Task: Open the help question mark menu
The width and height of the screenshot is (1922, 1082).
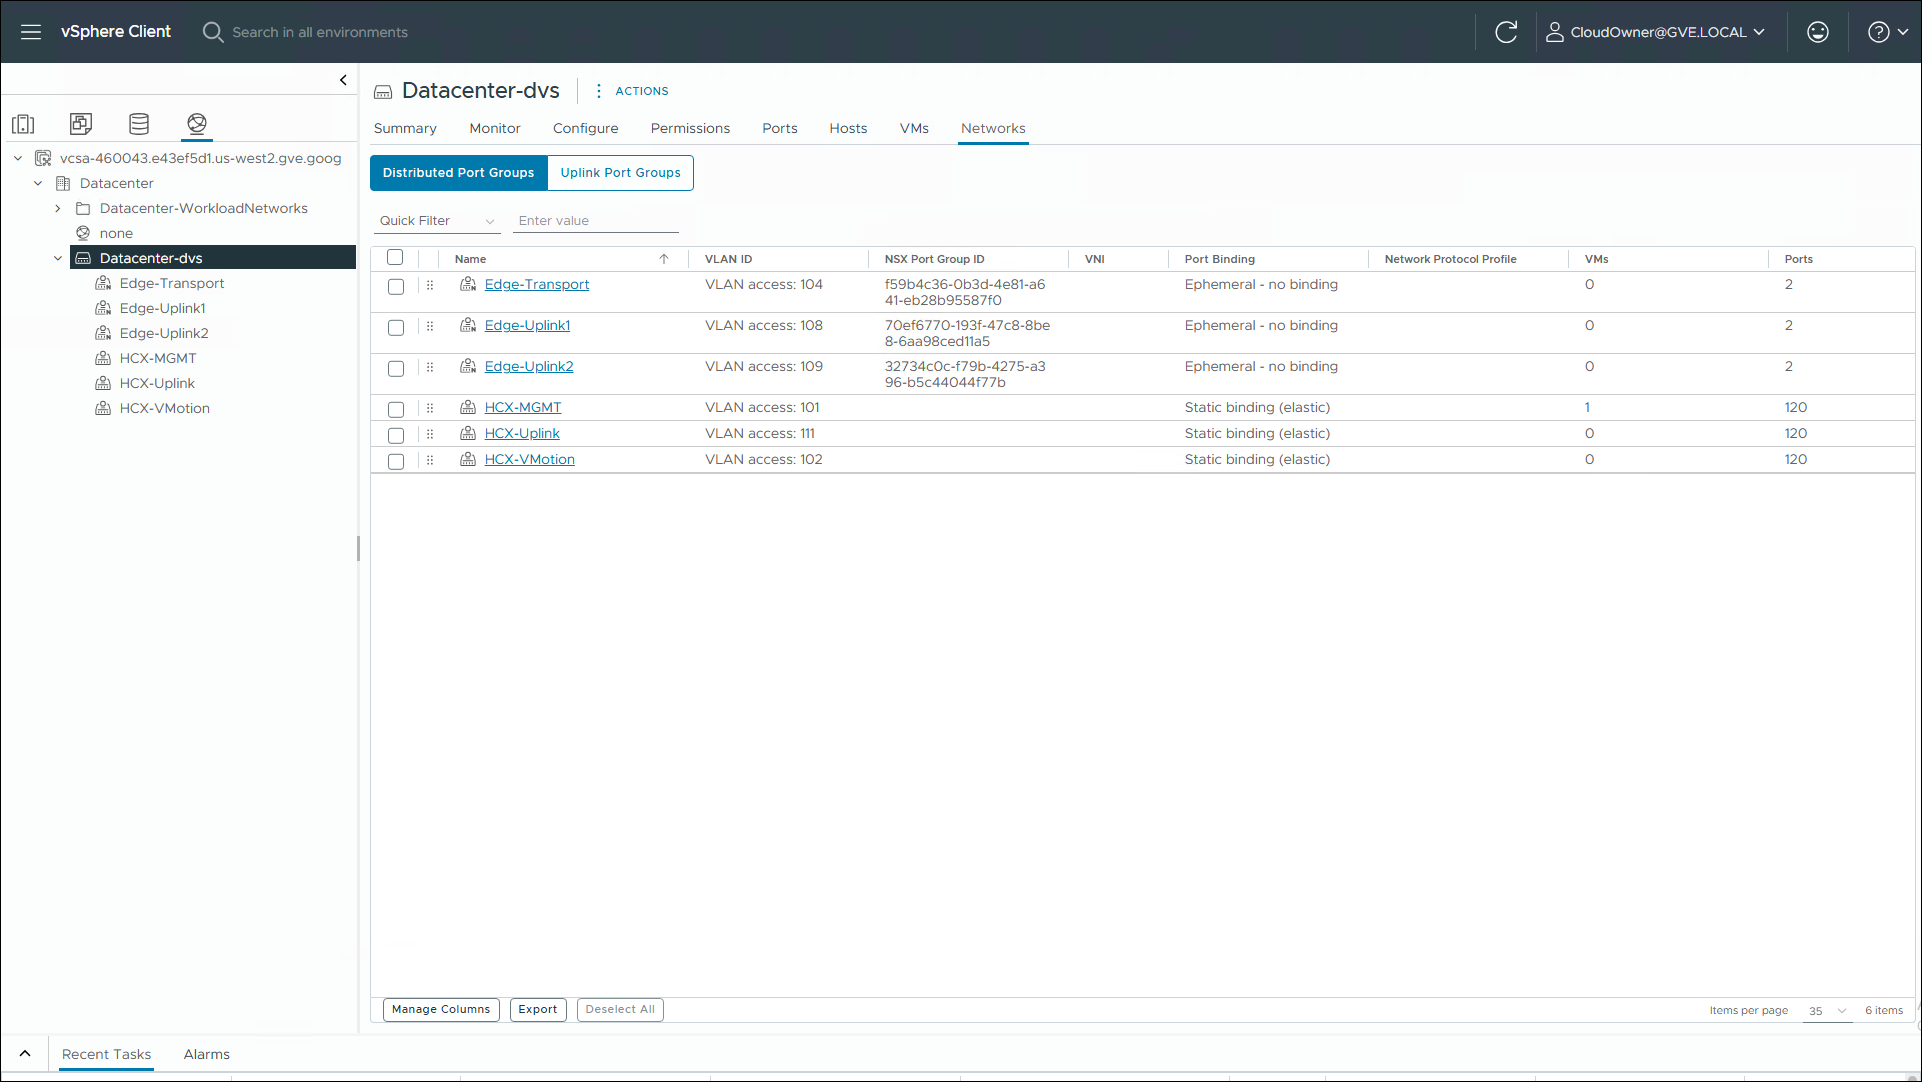Action: (1888, 32)
